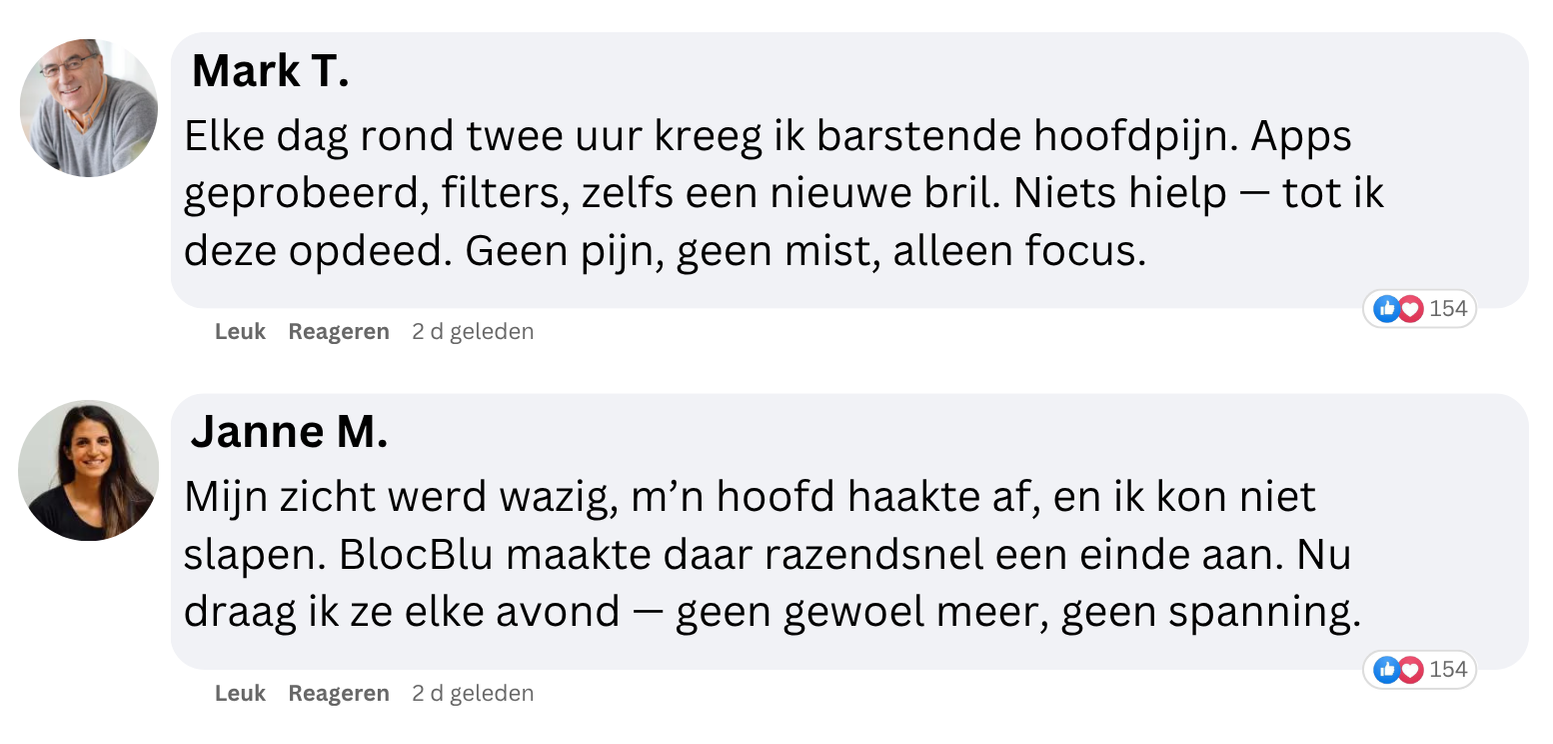Click the blue thumbs-up icon on Mark T.'s comment
Screen dimensions: 1553x744
tap(1386, 309)
